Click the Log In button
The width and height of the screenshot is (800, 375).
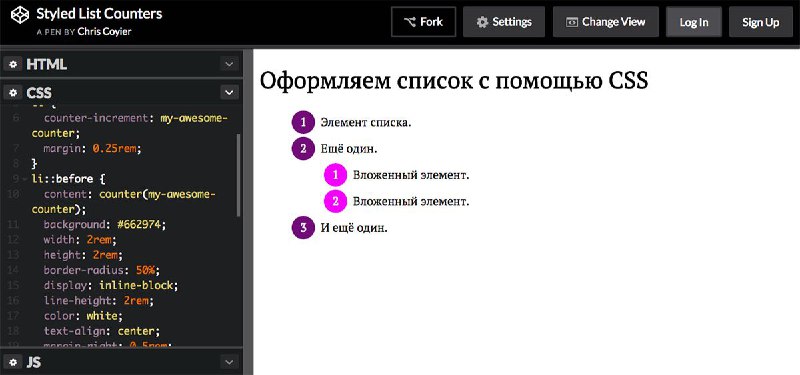[693, 22]
